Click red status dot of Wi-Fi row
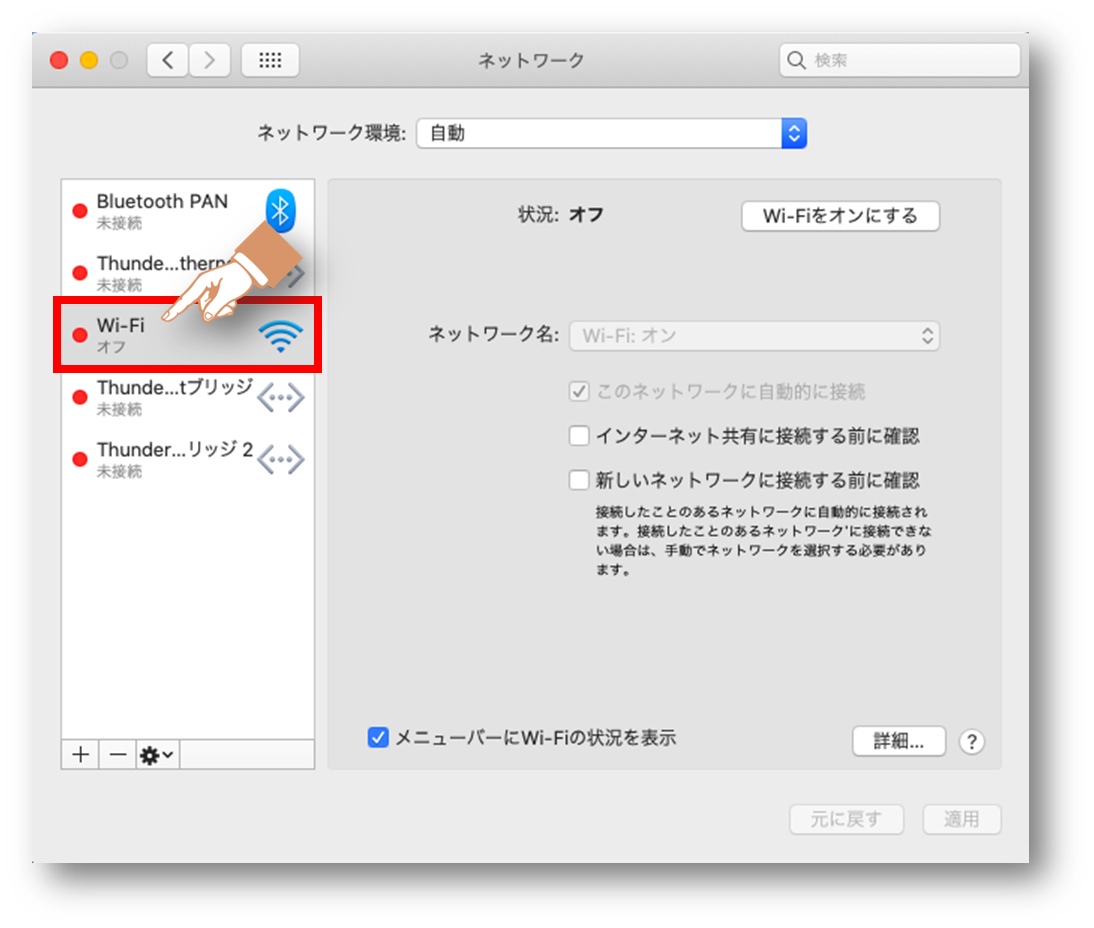 pos(80,336)
